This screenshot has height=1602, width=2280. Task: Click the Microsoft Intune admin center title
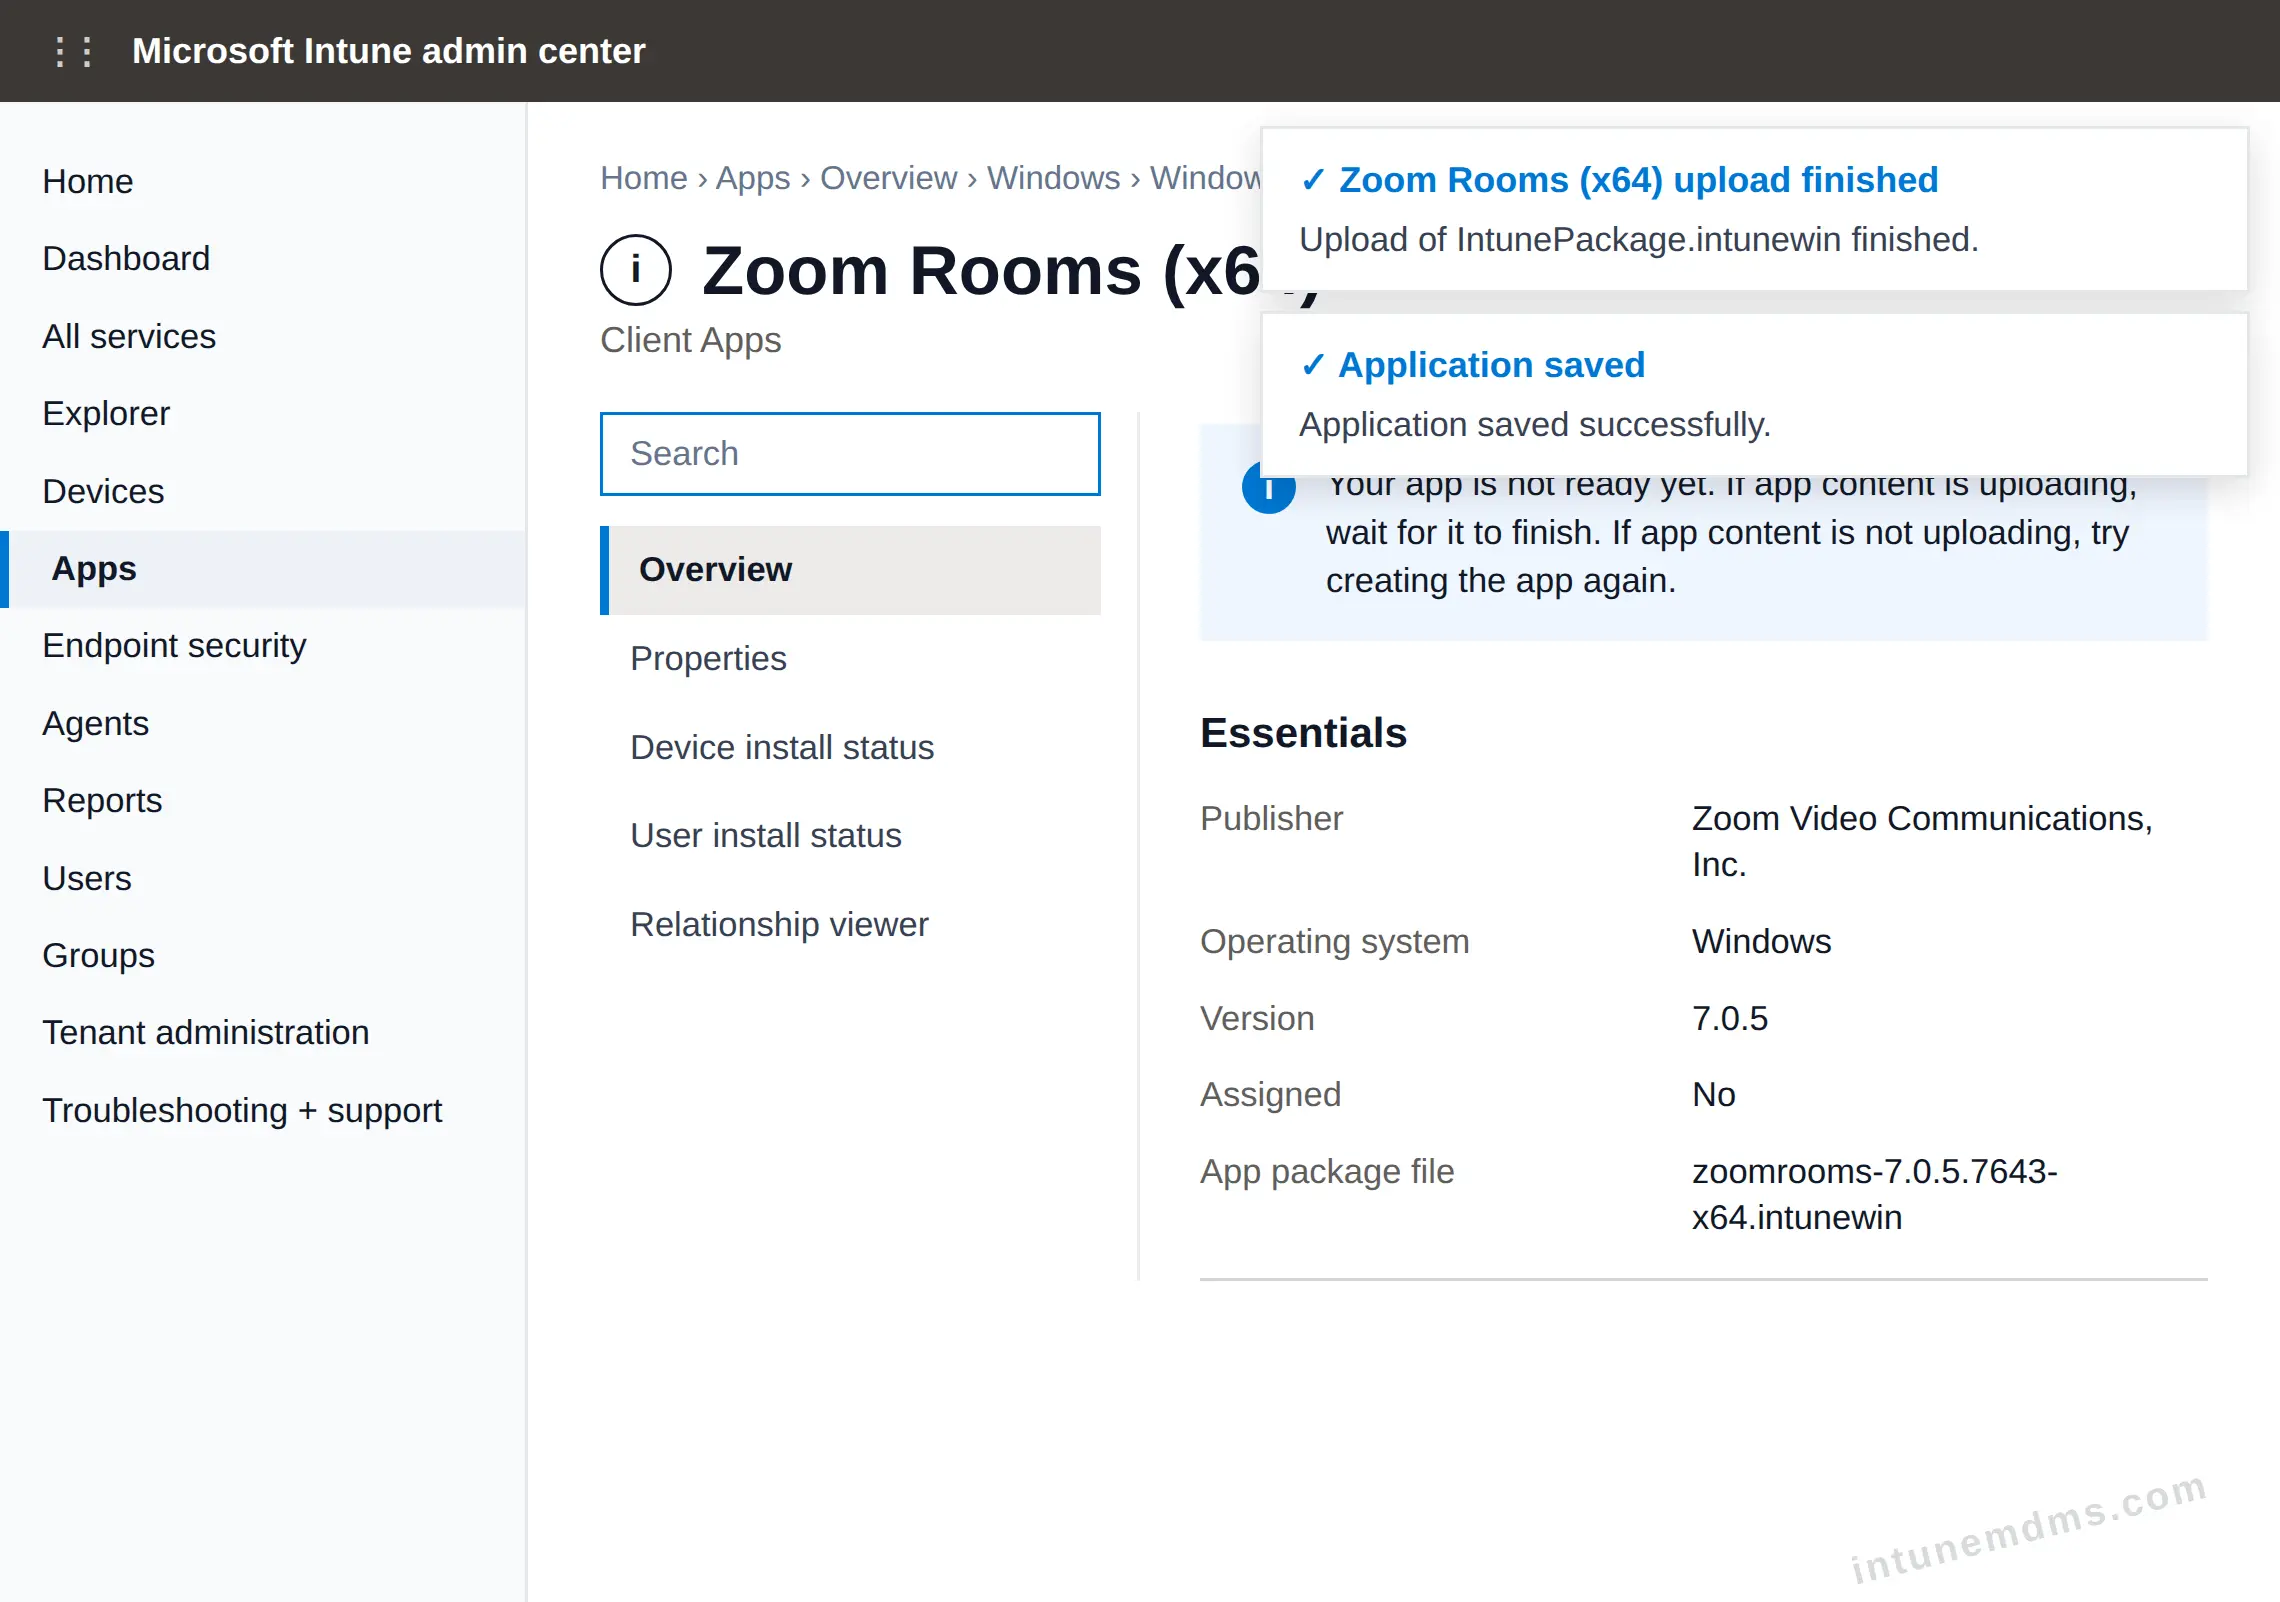point(389,51)
